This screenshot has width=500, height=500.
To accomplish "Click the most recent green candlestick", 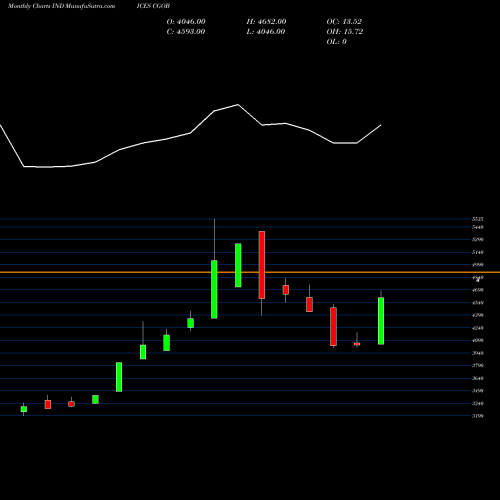I will (x=381, y=321).
